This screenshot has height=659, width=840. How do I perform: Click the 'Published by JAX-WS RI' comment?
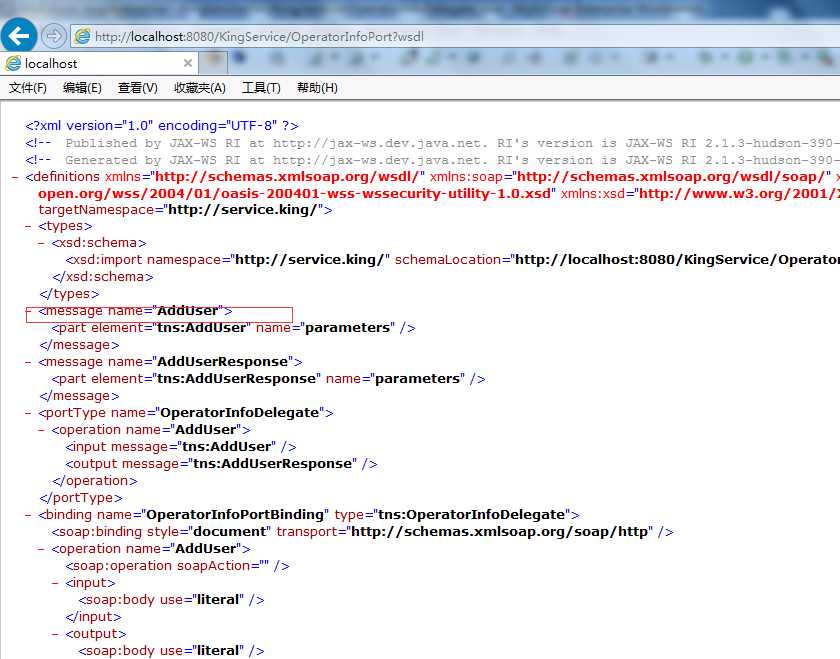(x=432, y=143)
